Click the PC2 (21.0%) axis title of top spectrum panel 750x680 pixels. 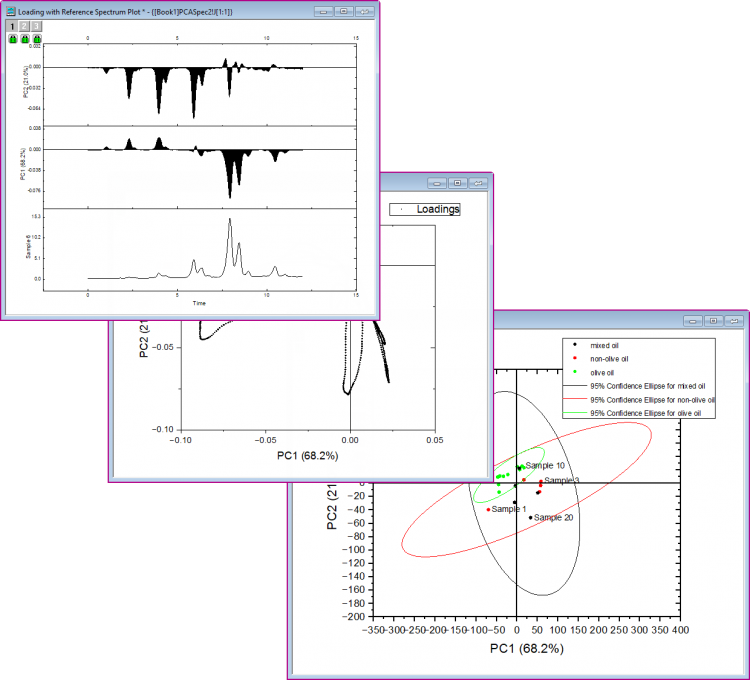coord(25,82)
